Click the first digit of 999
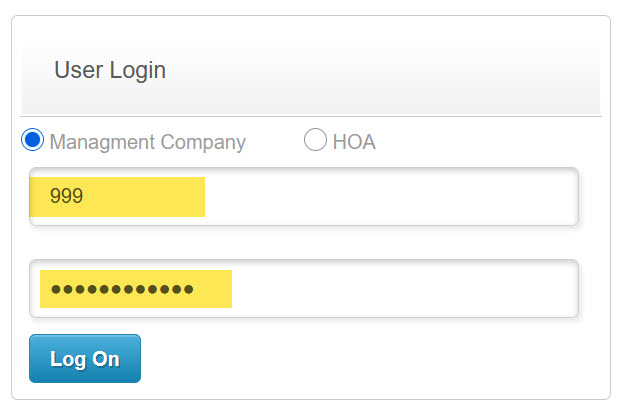Image resolution: width=622 pixels, height=411 pixels. [x=55, y=197]
